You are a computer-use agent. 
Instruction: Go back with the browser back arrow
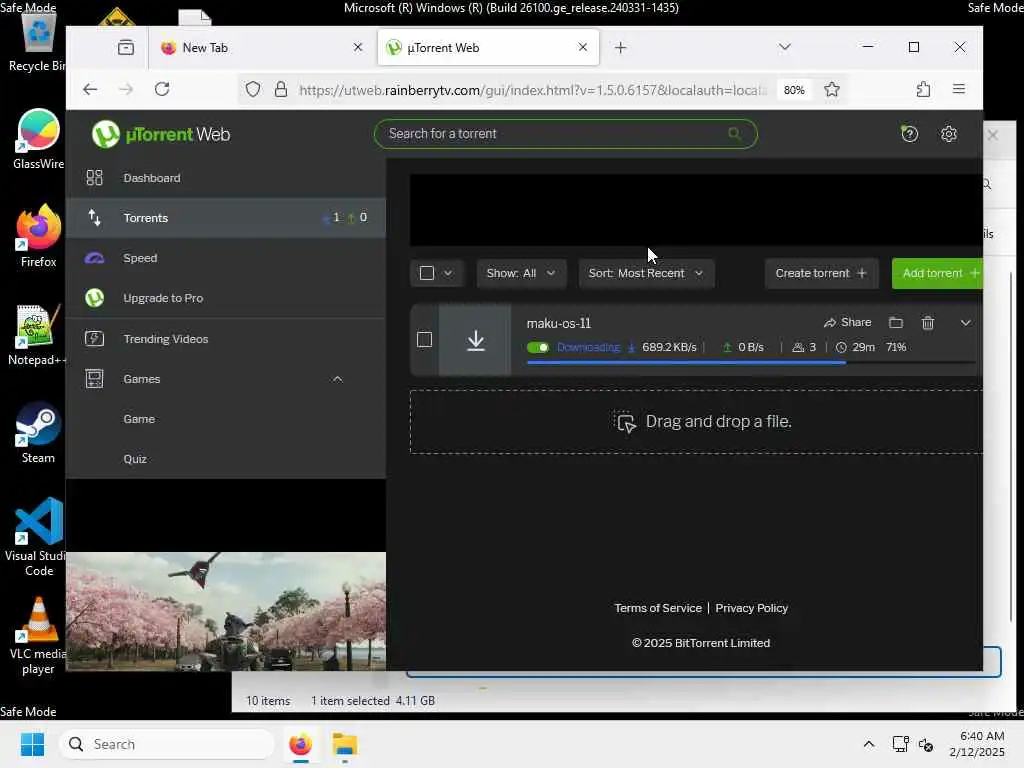[90, 89]
